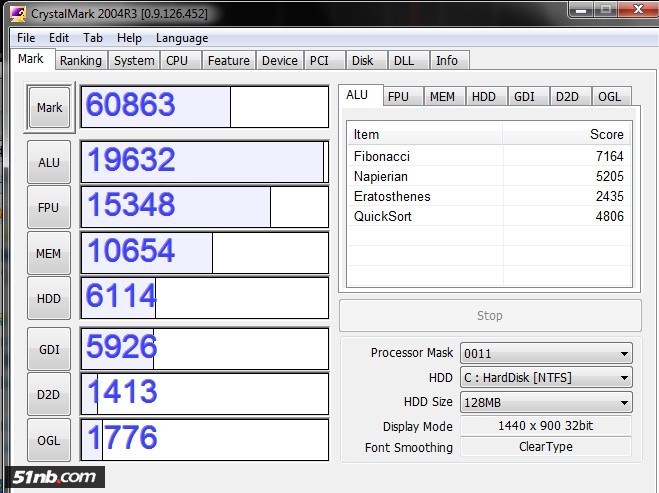The width and height of the screenshot is (659, 493).
Task: Expand the HDD Size dropdown
Action: (545, 402)
